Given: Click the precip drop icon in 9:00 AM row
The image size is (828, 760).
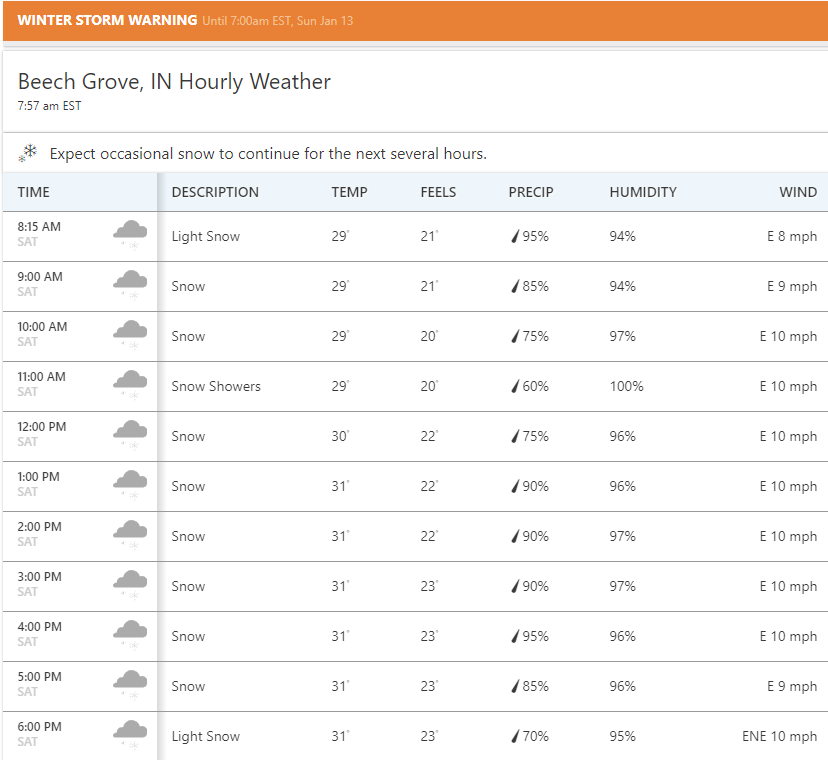Looking at the screenshot, I should click(x=516, y=286).
